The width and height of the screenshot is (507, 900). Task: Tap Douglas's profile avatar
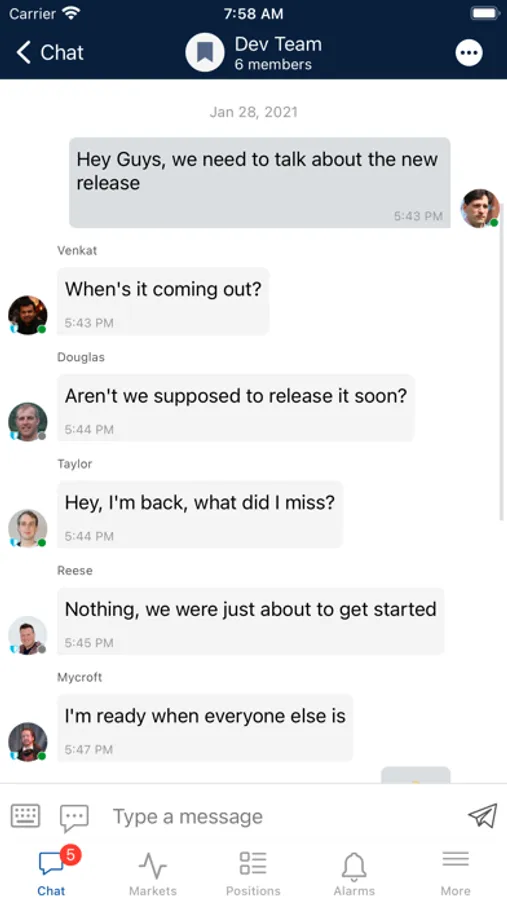pyautogui.click(x=28, y=422)
